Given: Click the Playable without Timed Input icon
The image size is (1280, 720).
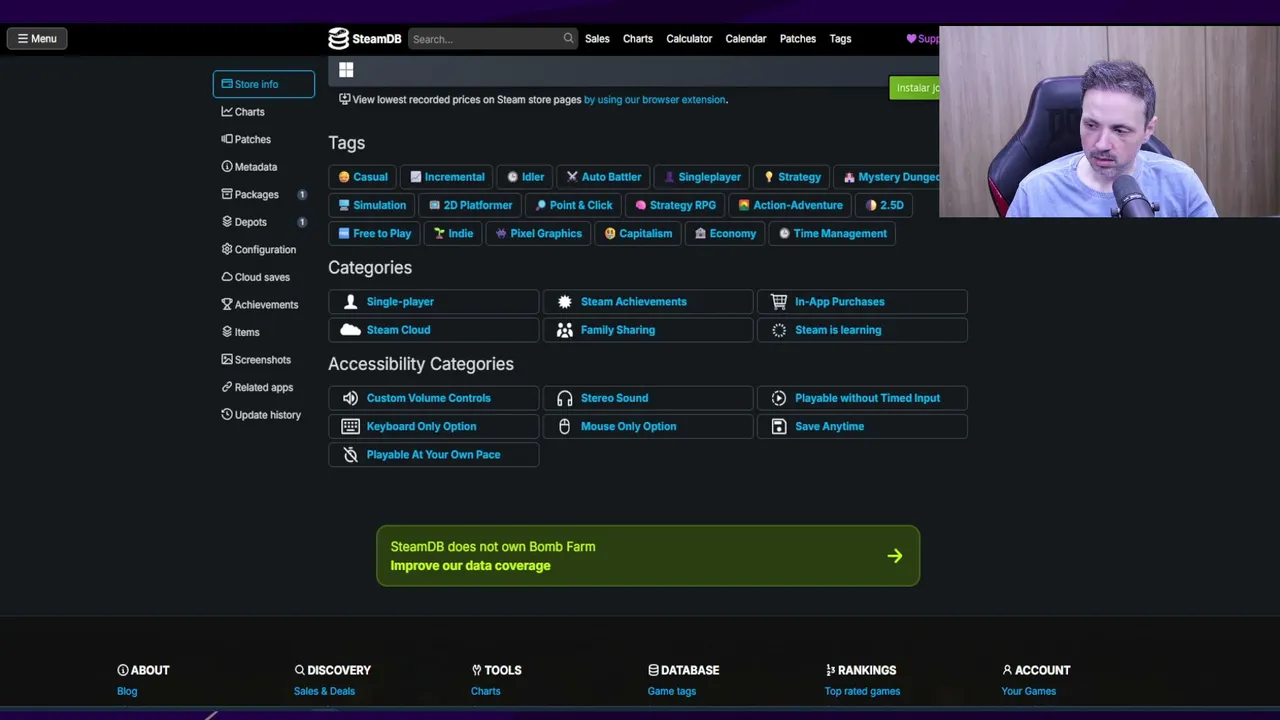Looking at the screenshot, I should coord(779,398).
